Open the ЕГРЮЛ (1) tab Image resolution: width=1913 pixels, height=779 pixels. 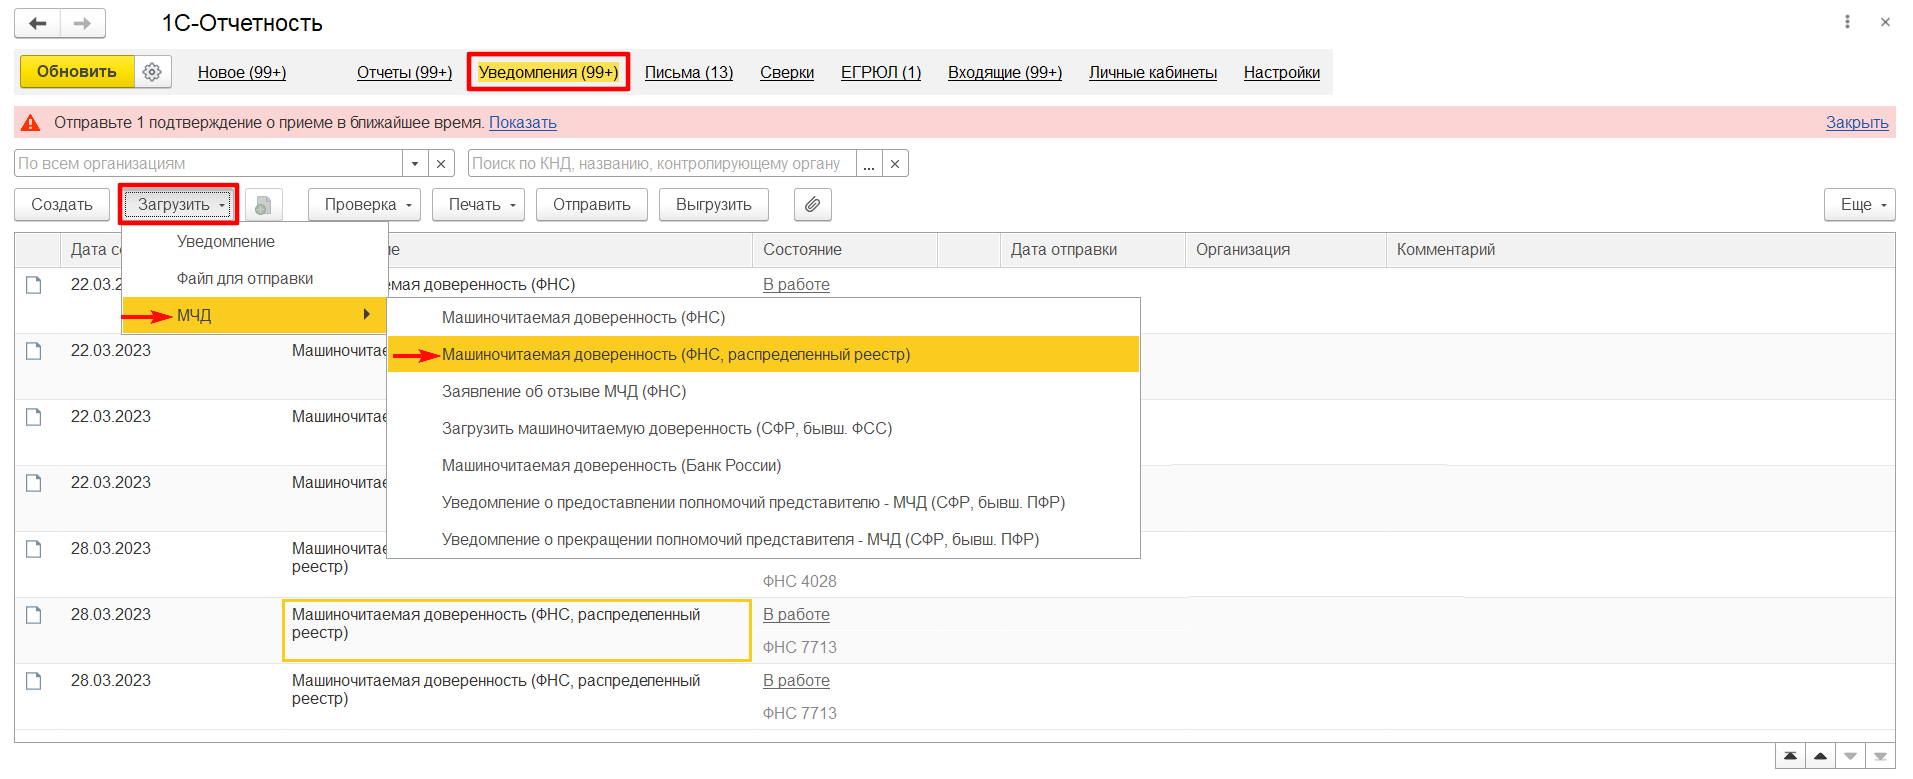[881, 72]
